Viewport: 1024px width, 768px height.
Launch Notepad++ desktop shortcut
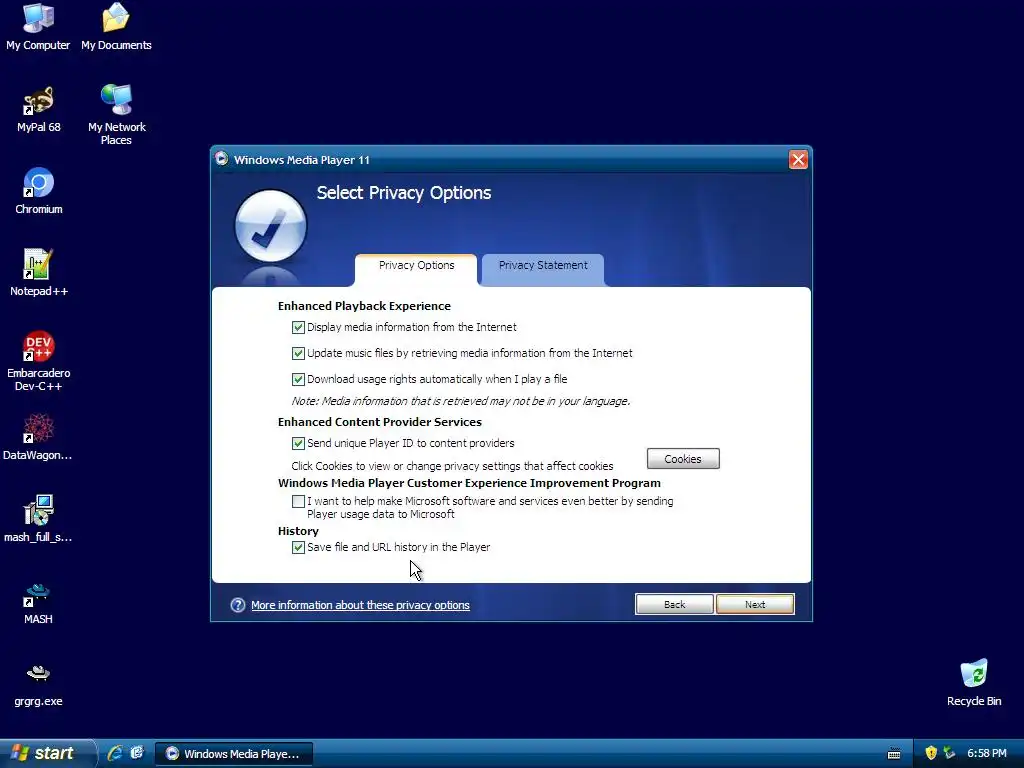tap(39, 272)
